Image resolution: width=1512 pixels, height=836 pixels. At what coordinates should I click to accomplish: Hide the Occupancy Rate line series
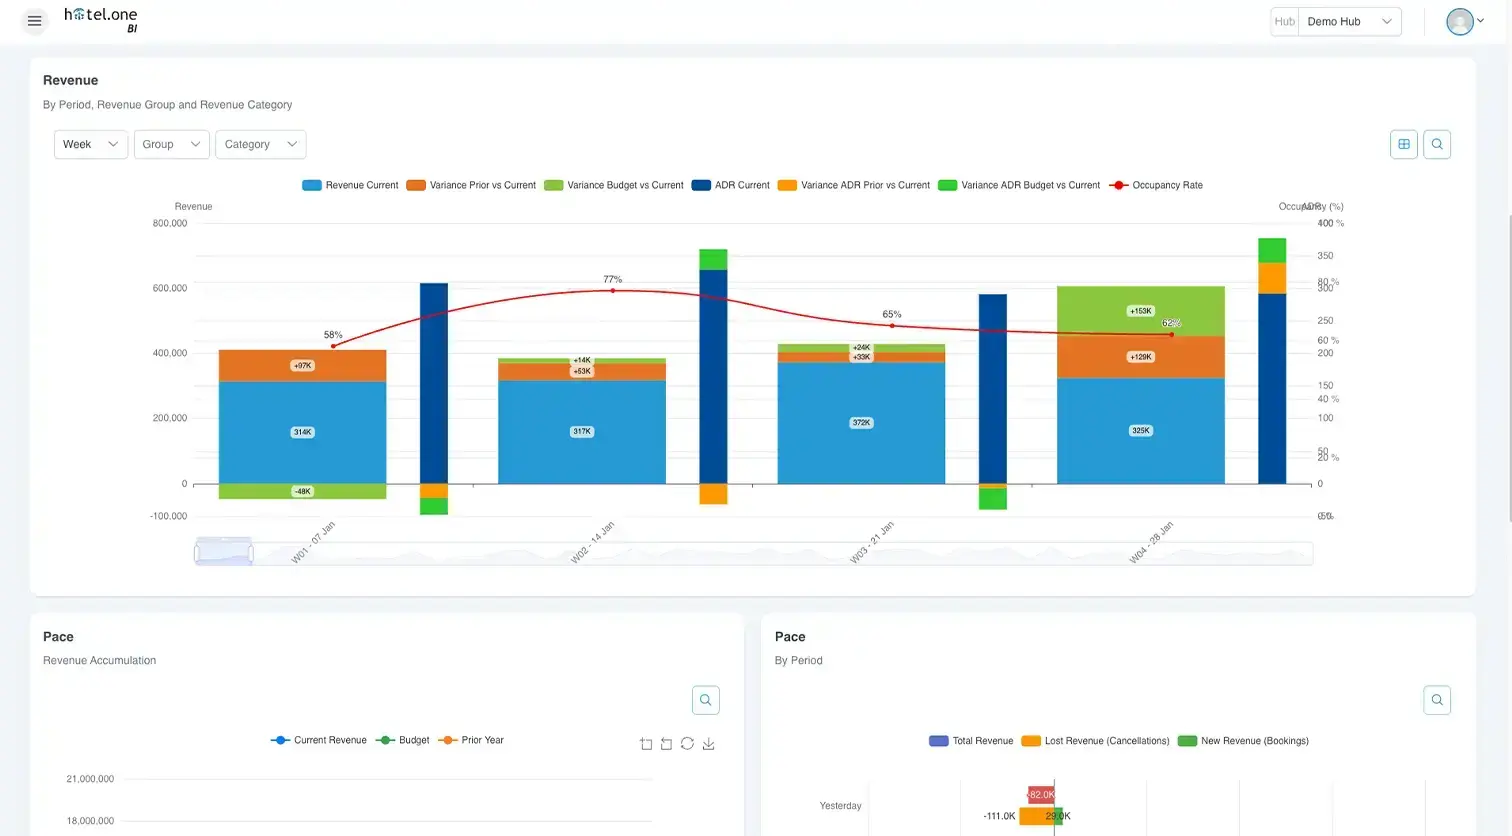point(1156,185)
